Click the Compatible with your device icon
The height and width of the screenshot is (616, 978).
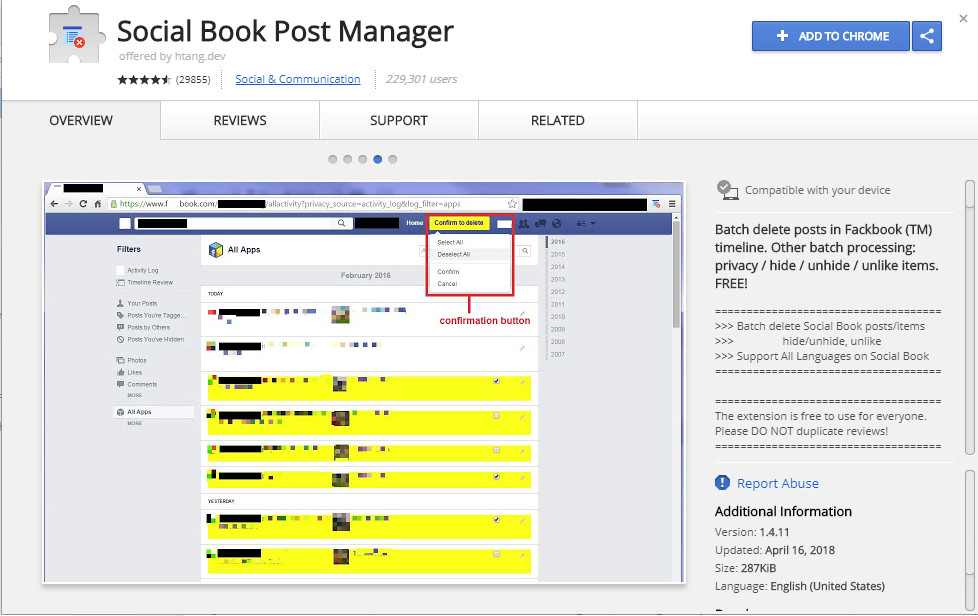[x=727, y=190]
